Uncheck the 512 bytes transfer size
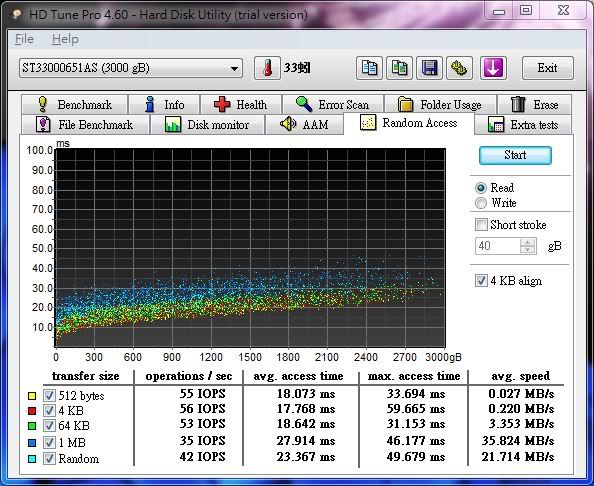 49,395
